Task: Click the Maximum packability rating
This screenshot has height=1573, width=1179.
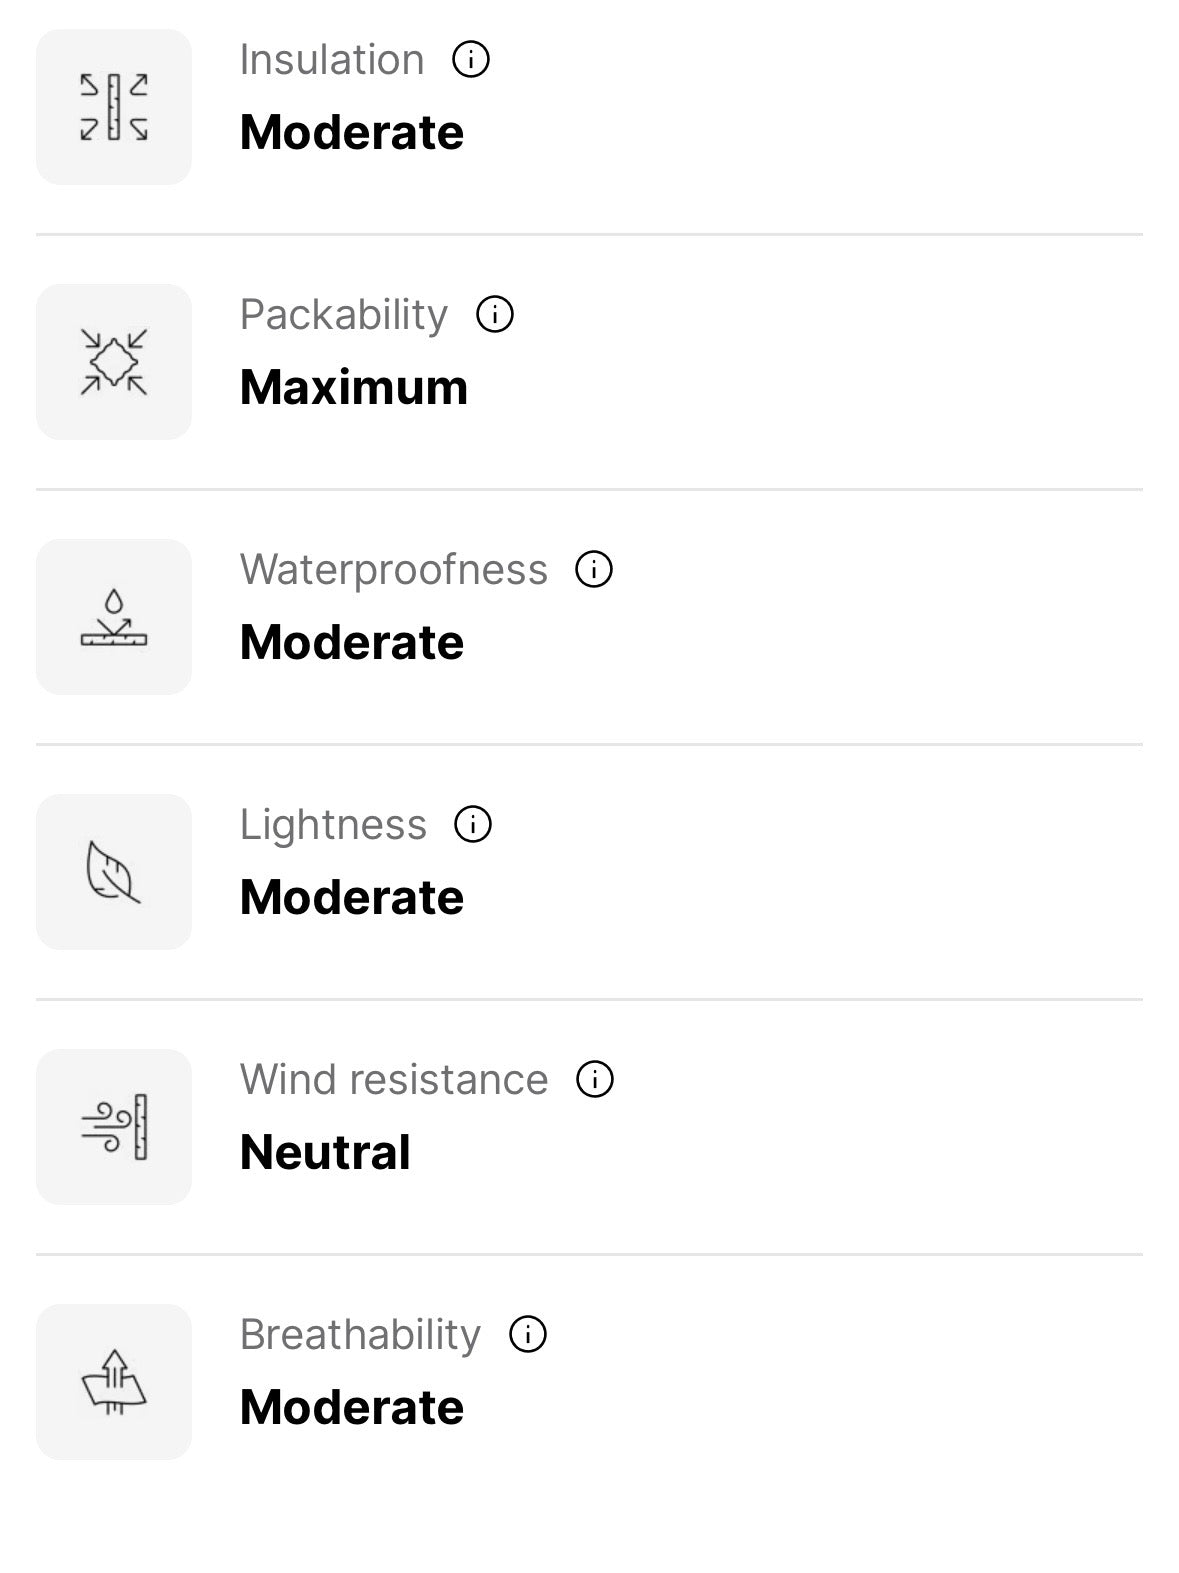Action: (354, 388)
